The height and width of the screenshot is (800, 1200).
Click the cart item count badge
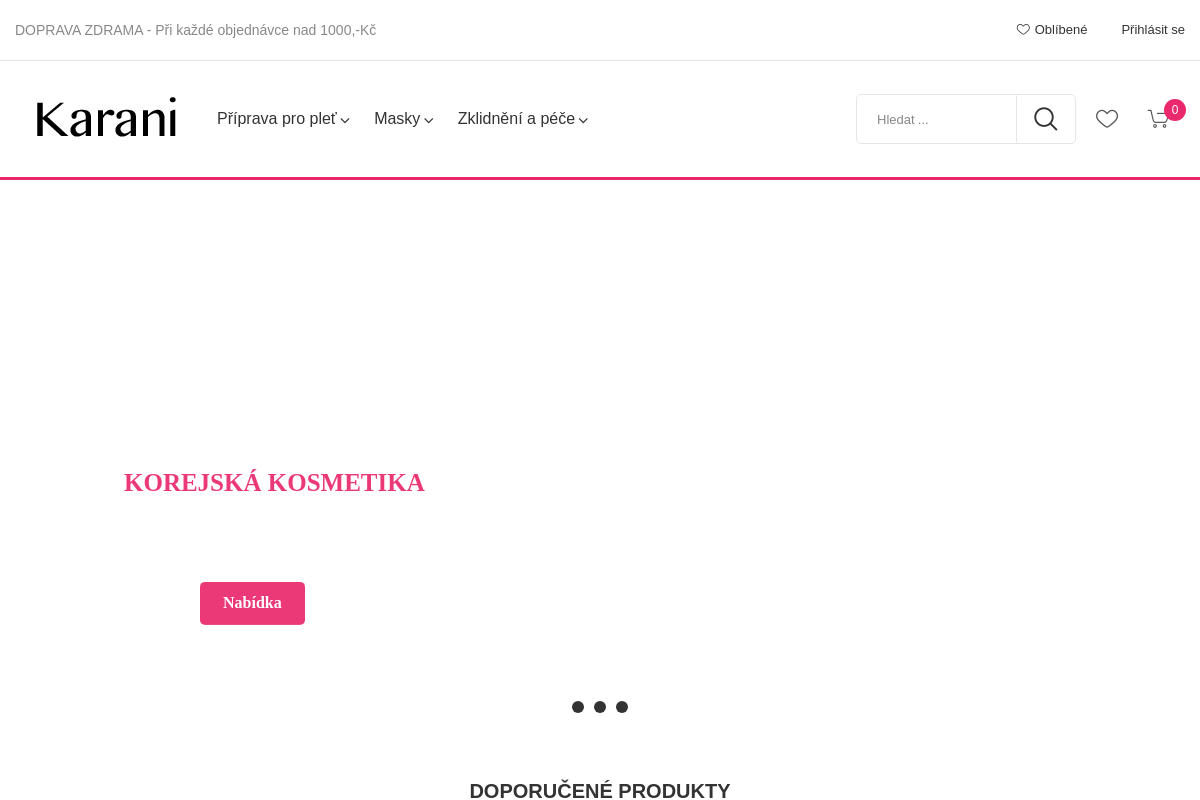pos(1175,110)
